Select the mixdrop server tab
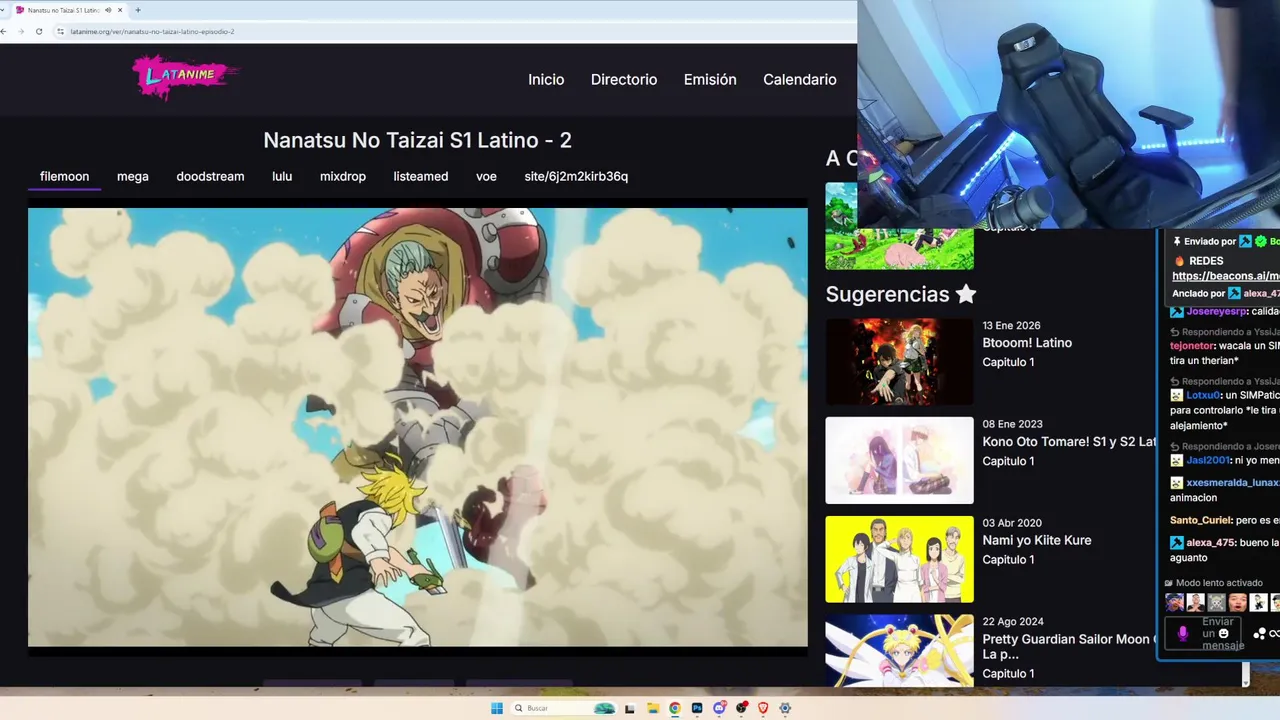The height and width of the screenshot is (720, 1280). click(x=343, y=176)
